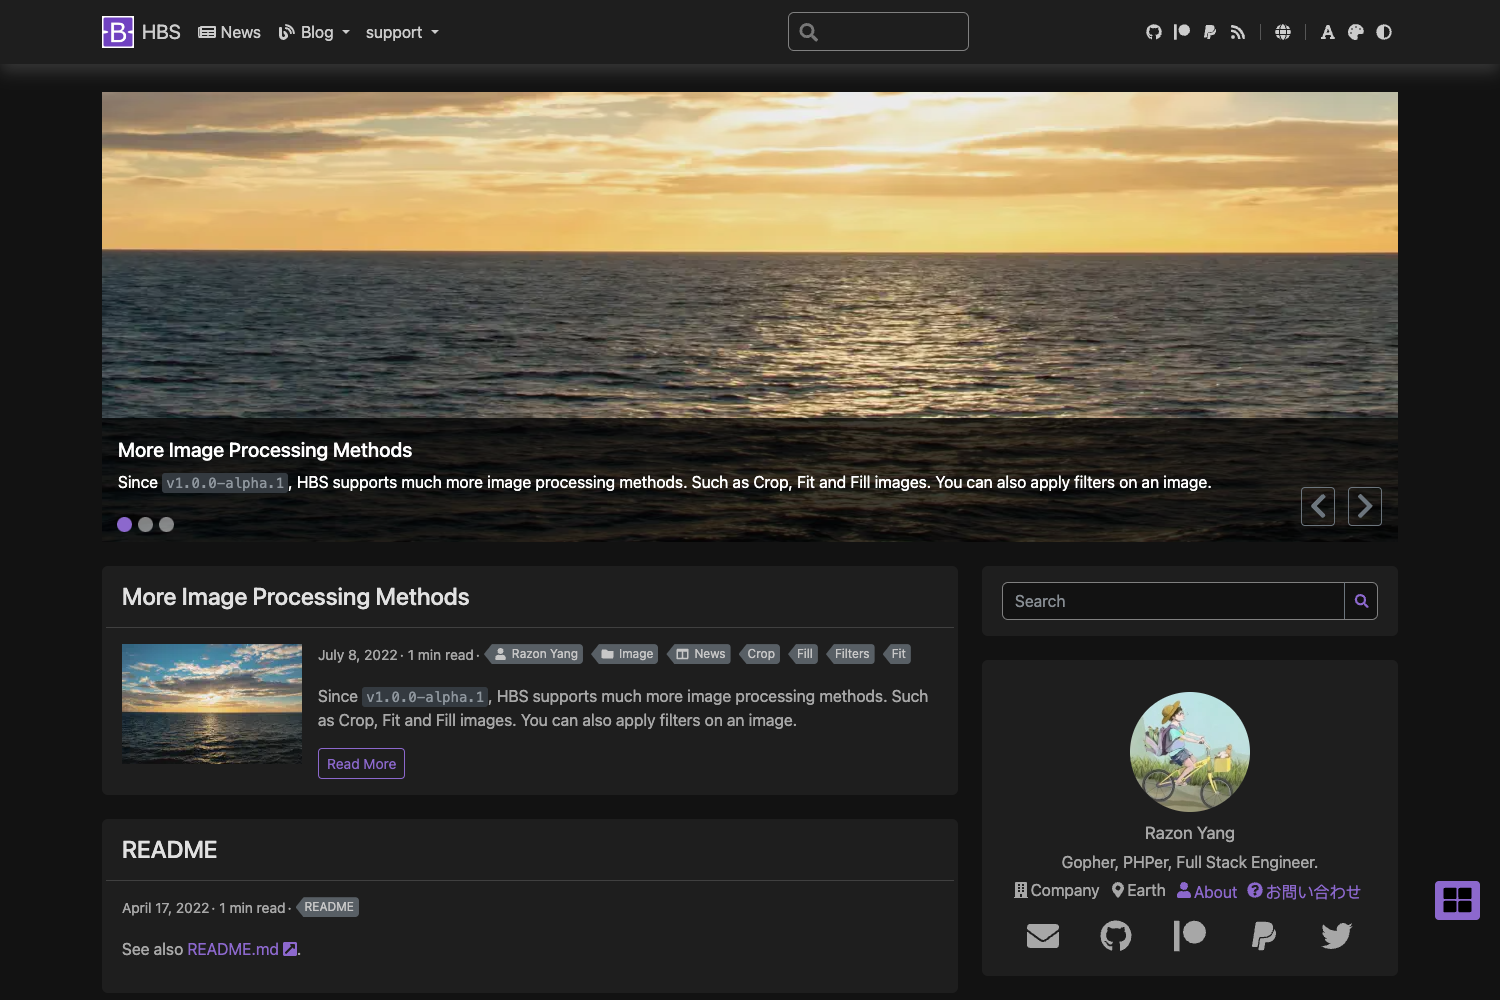
Task: Click the Filters tag on the post
Action: coord(851,653)
